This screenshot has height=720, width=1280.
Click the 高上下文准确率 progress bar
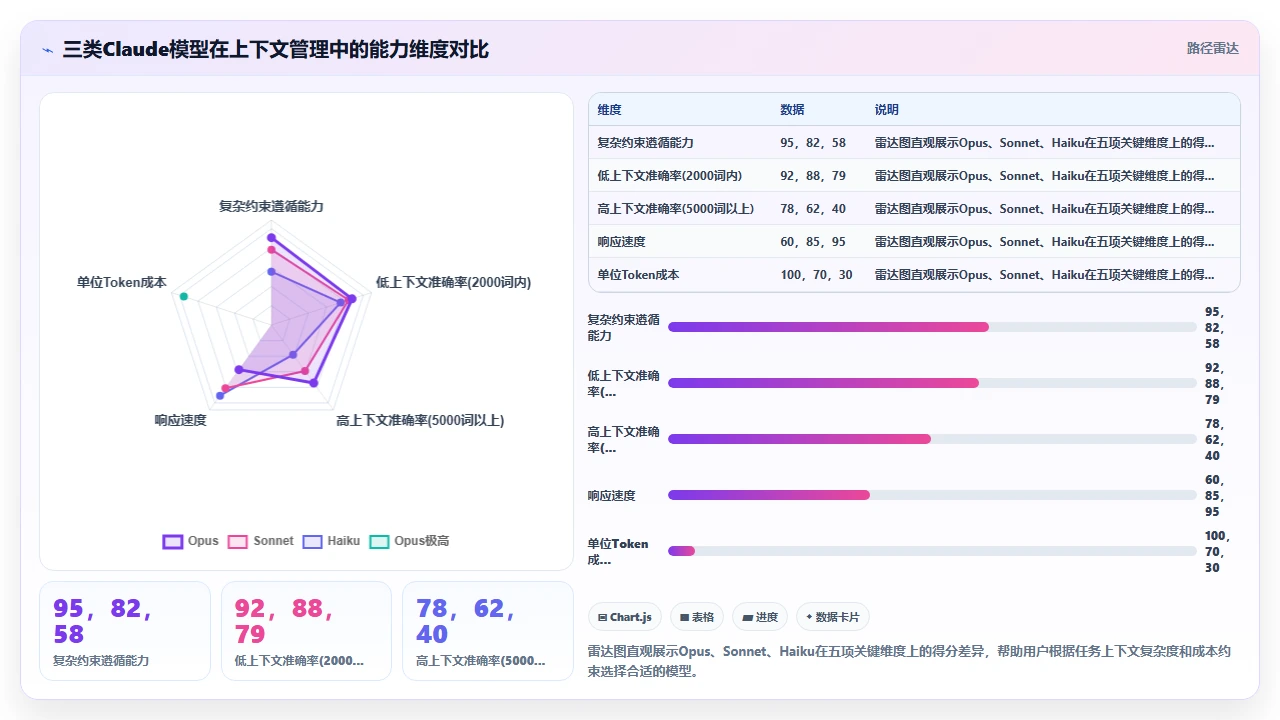932,439
